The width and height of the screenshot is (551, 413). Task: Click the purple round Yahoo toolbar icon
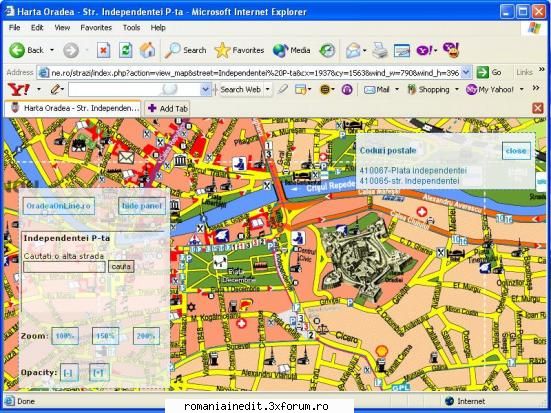347,90
